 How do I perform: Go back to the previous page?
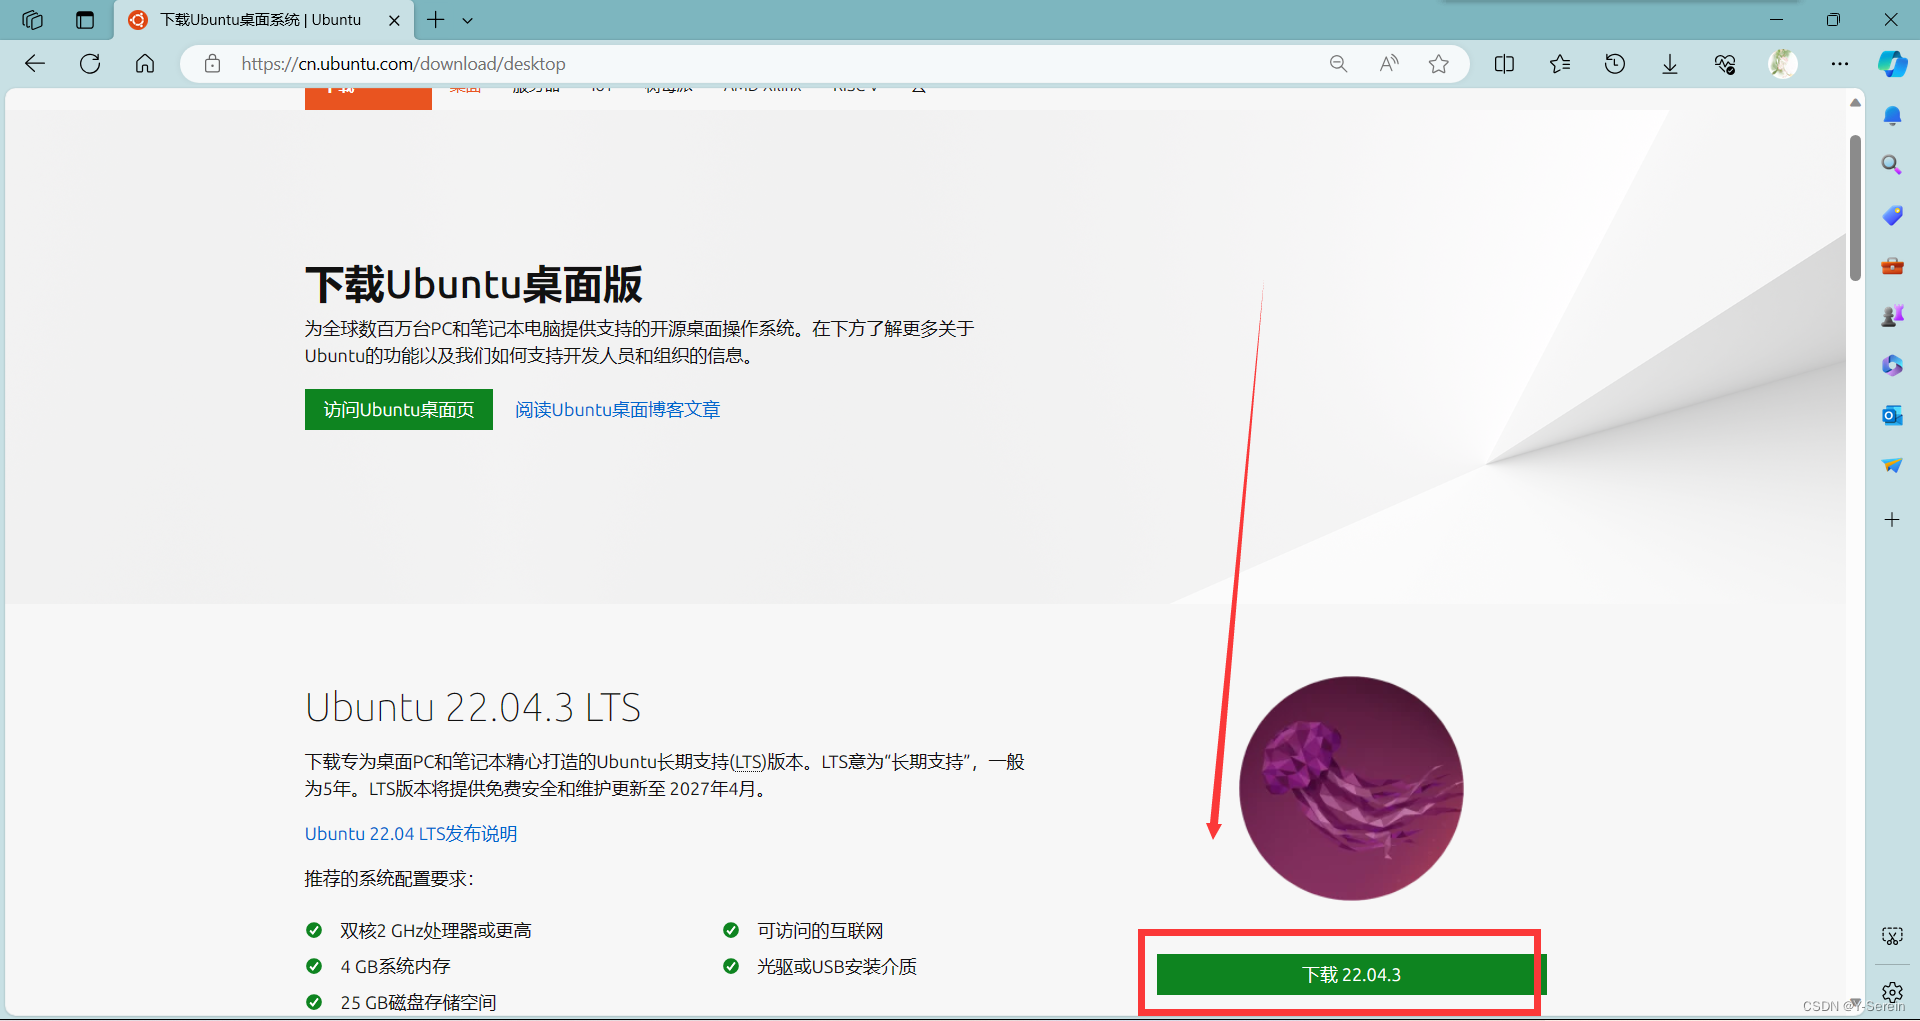pyautogui.click(x=35, y=64)
